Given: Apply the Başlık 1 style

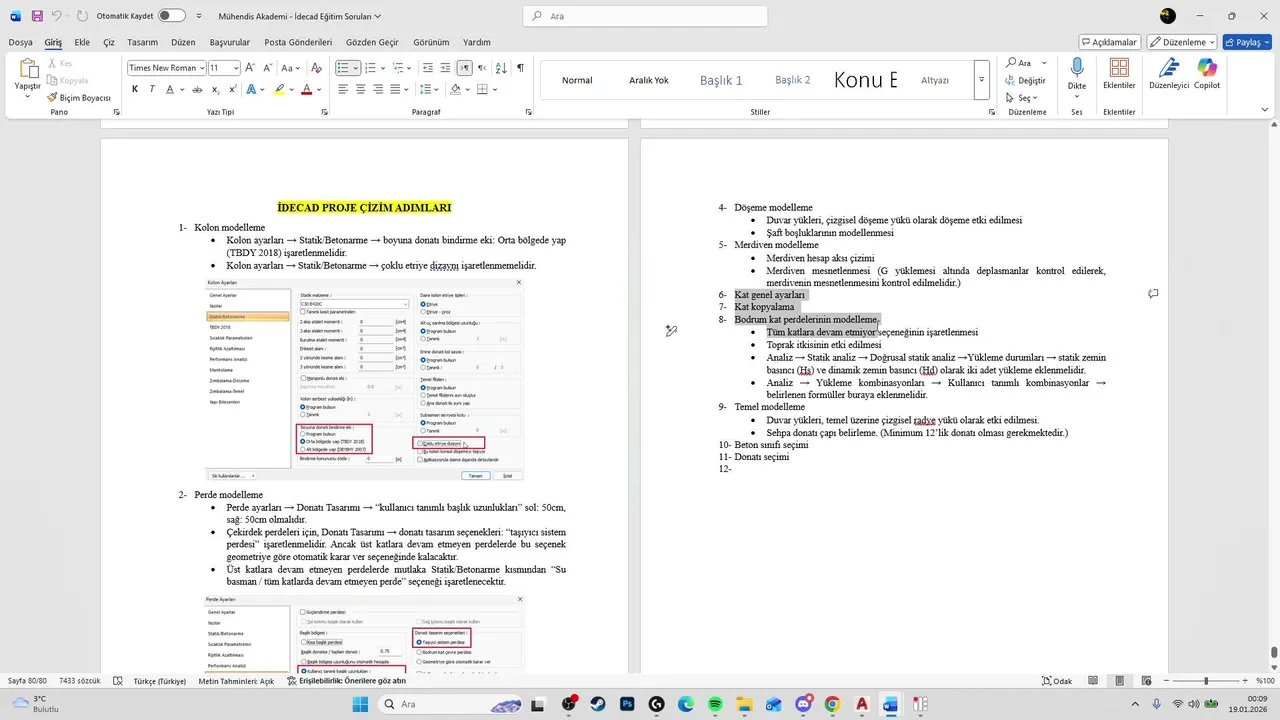Looking at the screenshot, I should (721, 80).
